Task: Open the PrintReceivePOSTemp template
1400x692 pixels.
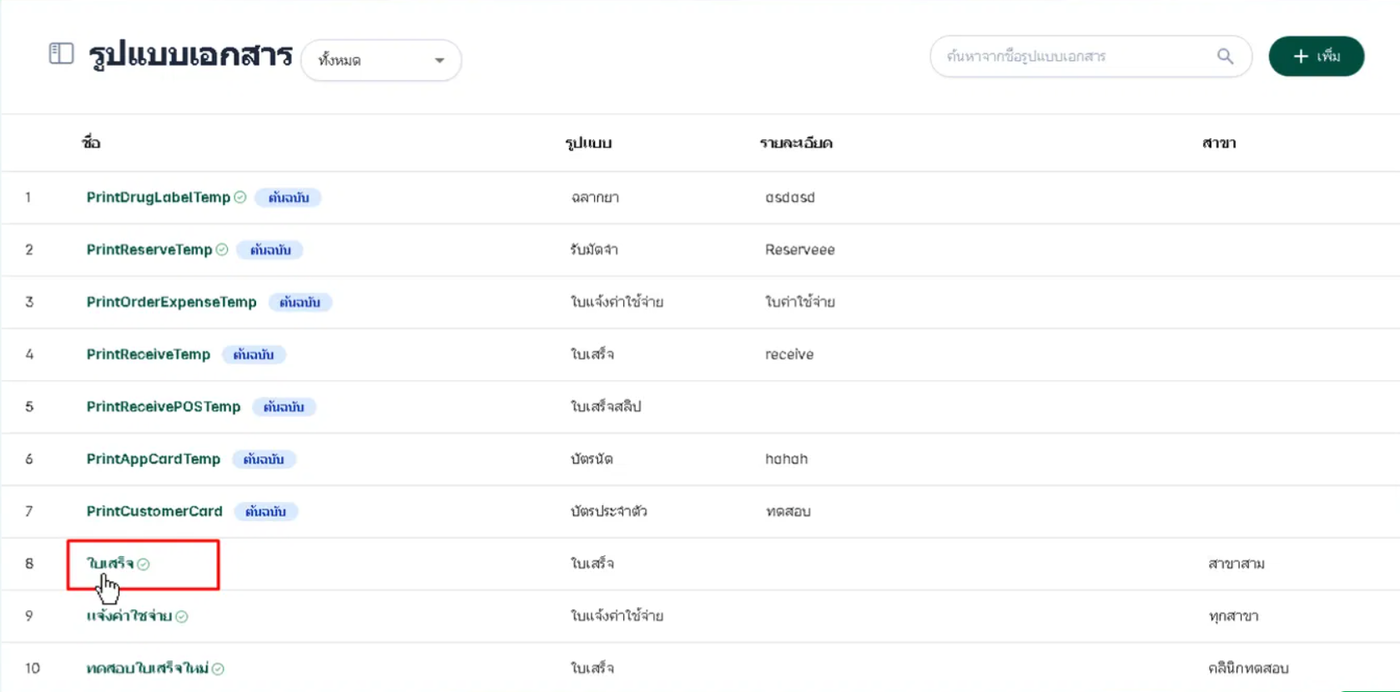Action: pos(163,407)
